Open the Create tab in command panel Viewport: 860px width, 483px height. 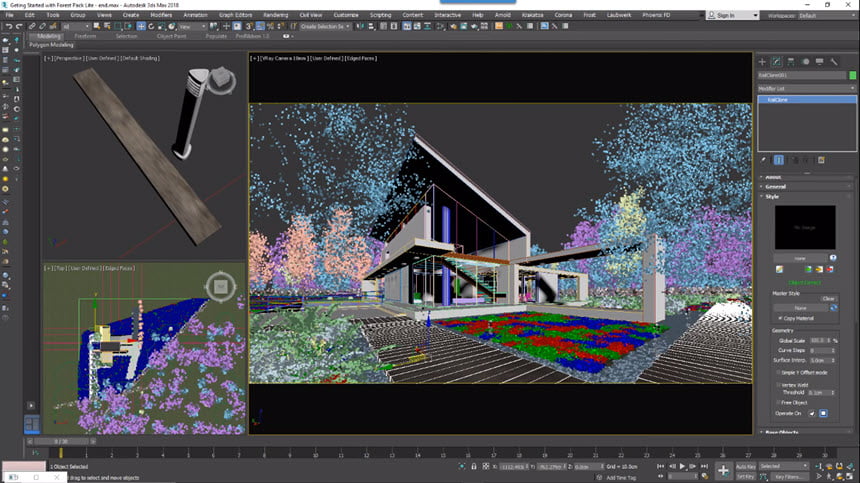[x=762, y=62]
